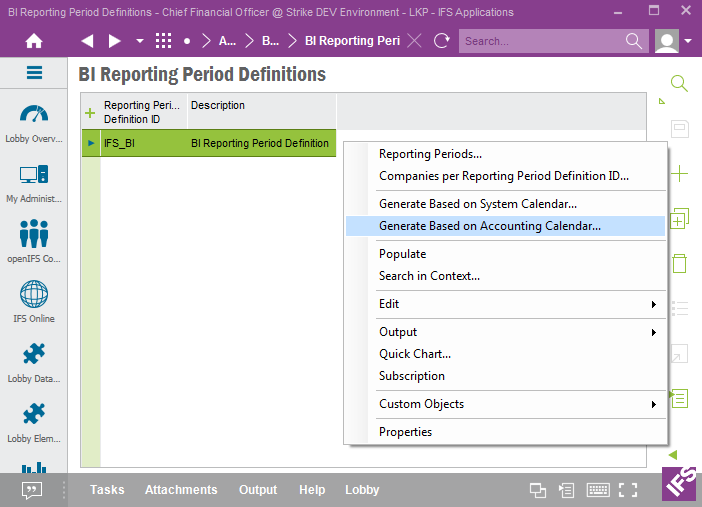Click the full screen icon in bottom bar
The height and width of the screenshot is (507, 702).
[627, 490]
